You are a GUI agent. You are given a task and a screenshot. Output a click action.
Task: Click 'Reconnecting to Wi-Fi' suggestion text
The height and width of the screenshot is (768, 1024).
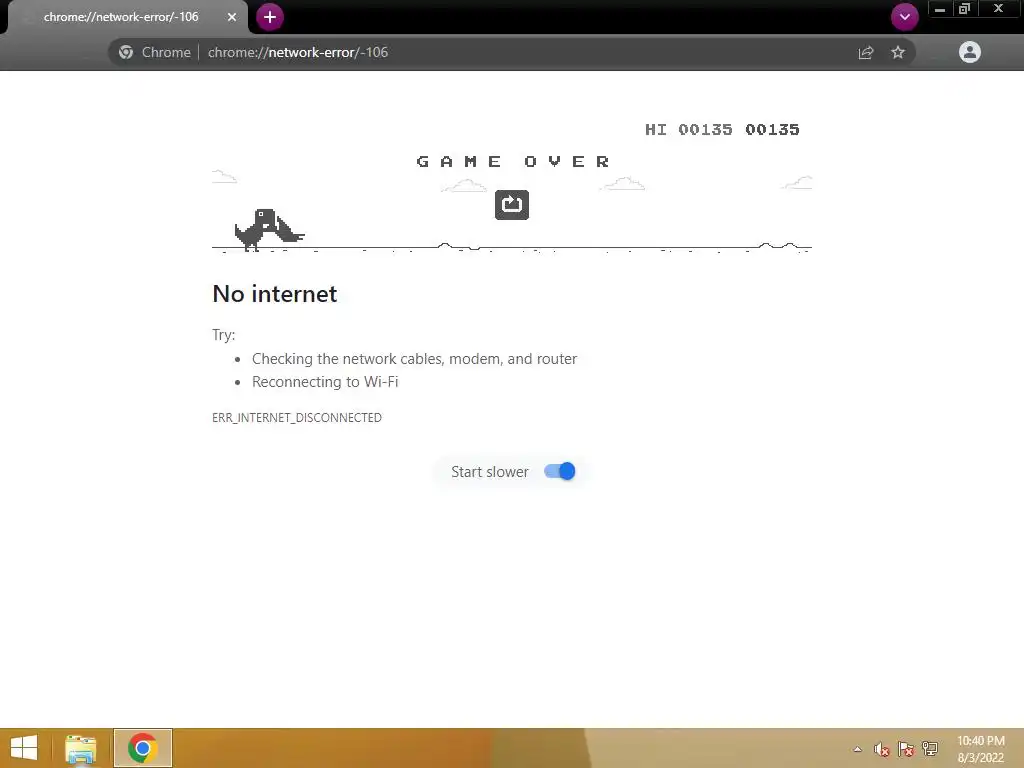pos(325,381)
